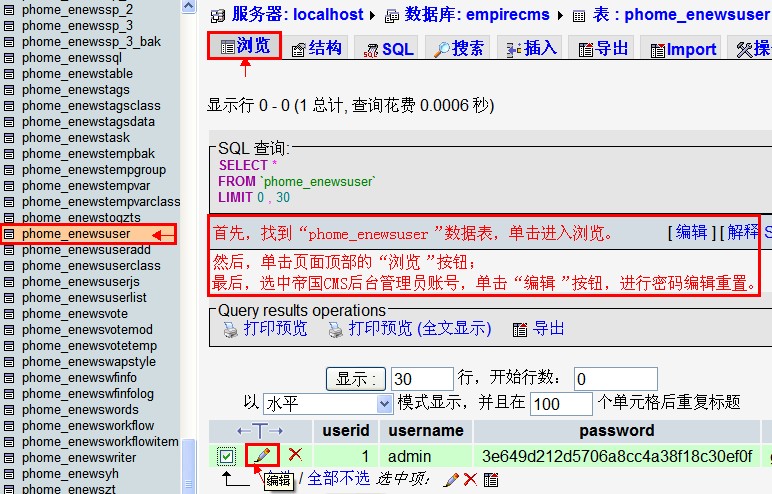Screen dimensions: 772x494
Task: Click the 全部不选 link
Action: [x=339, y=479]
